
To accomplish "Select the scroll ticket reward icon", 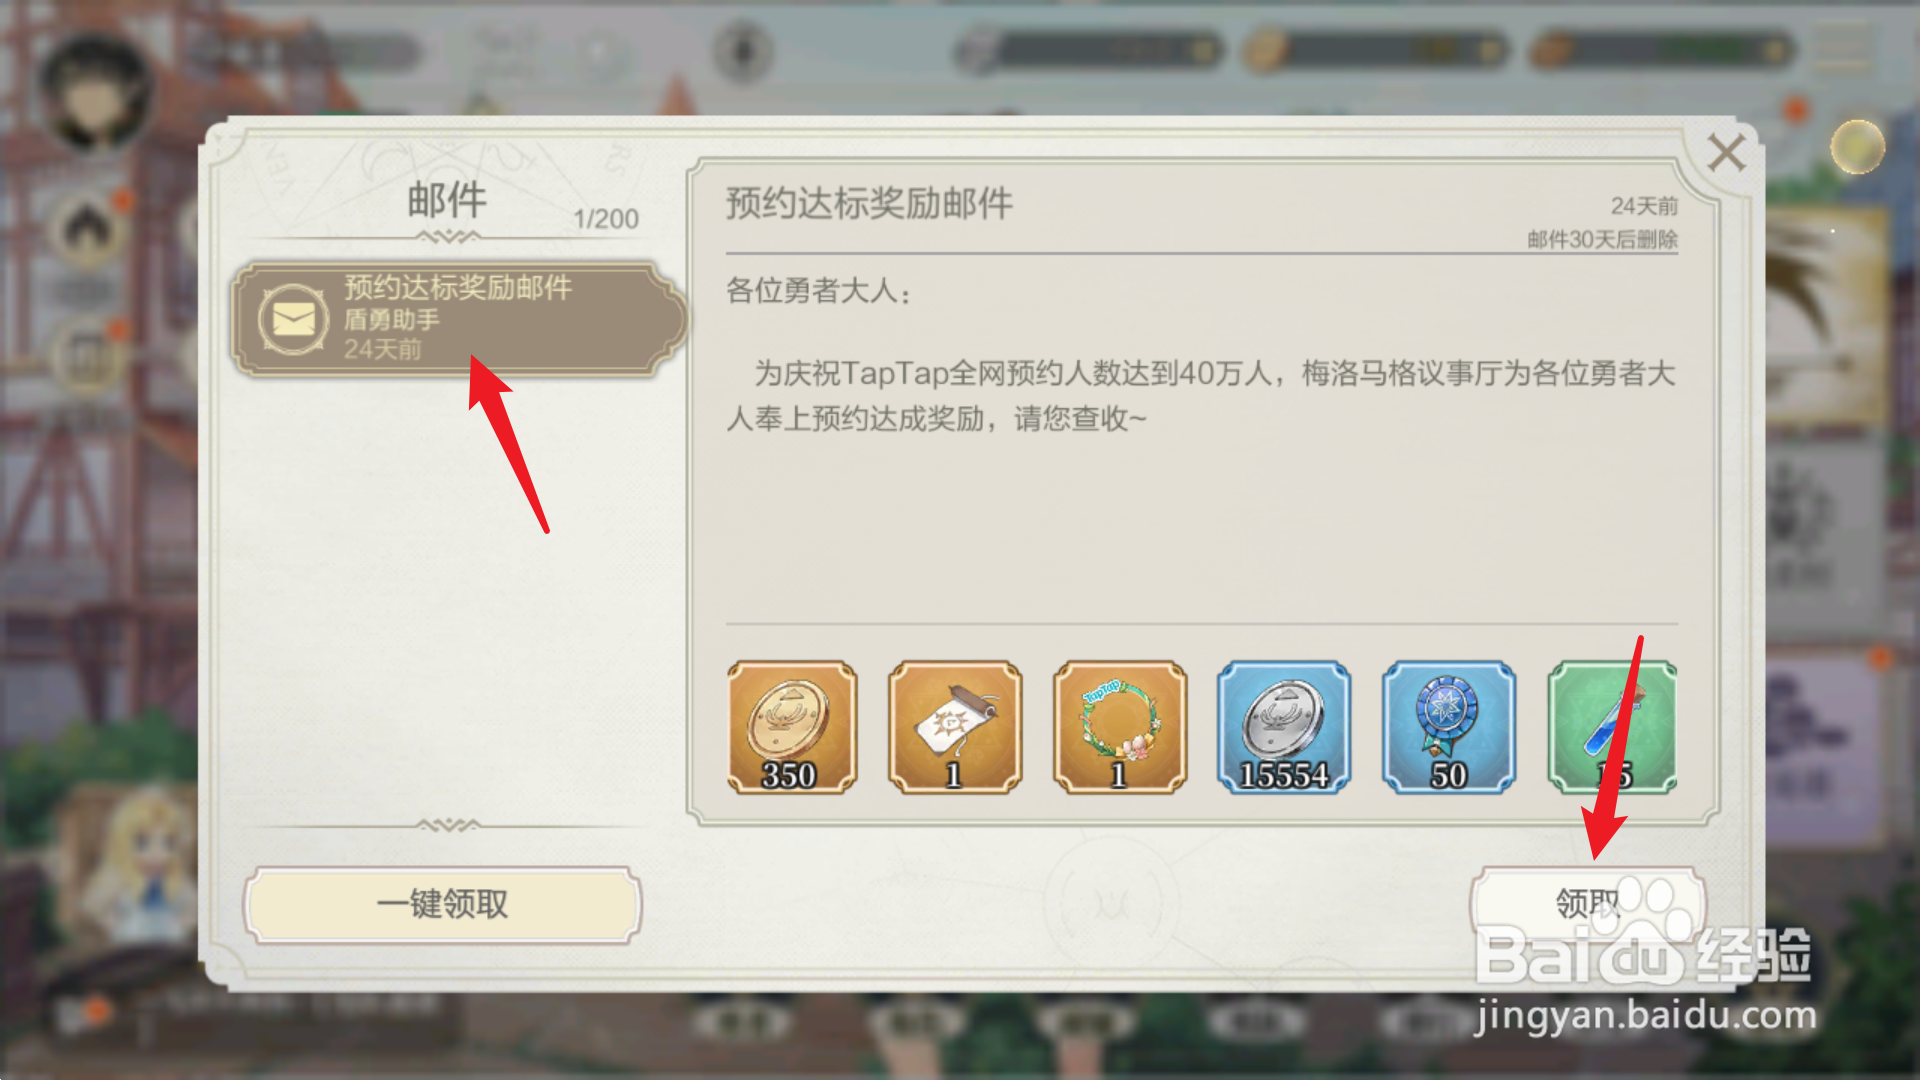I will [x=955, y=727].
